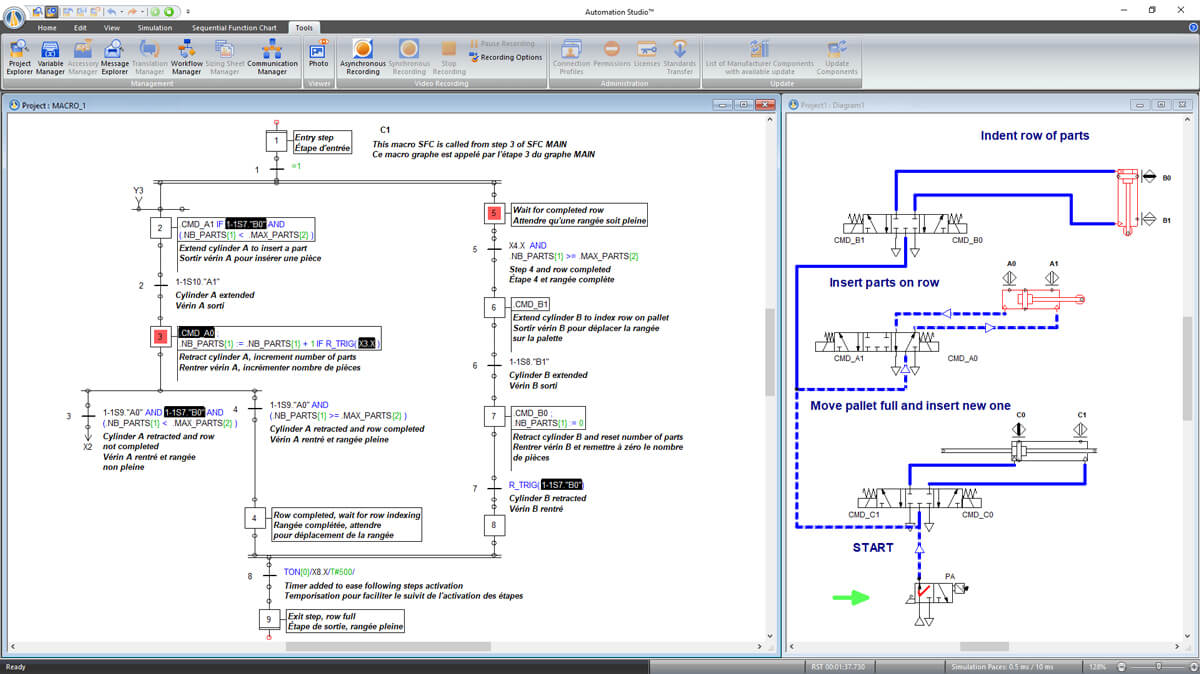Select step 1 Entry step box

[276, 141]
